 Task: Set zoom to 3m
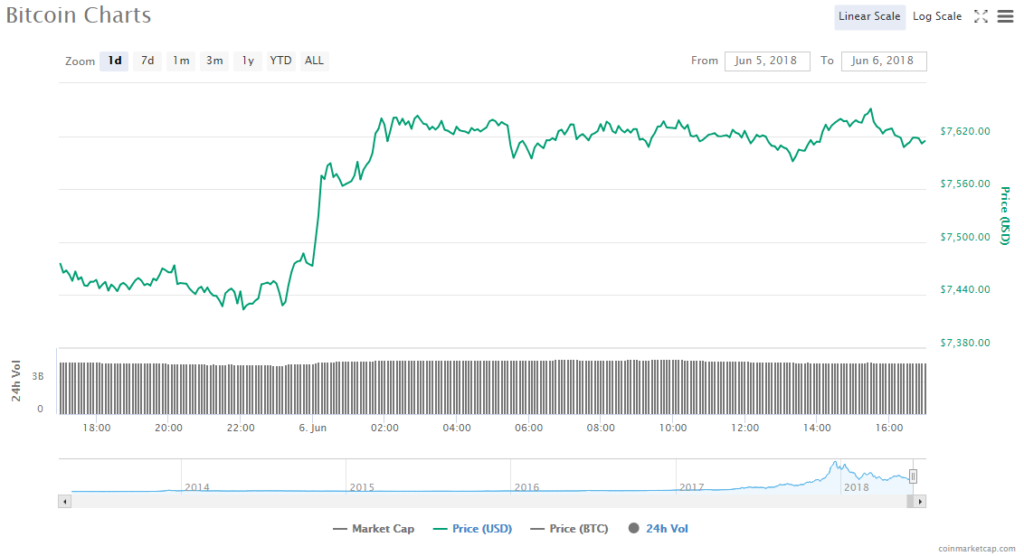pyautogui.click(x=214, y=61)
